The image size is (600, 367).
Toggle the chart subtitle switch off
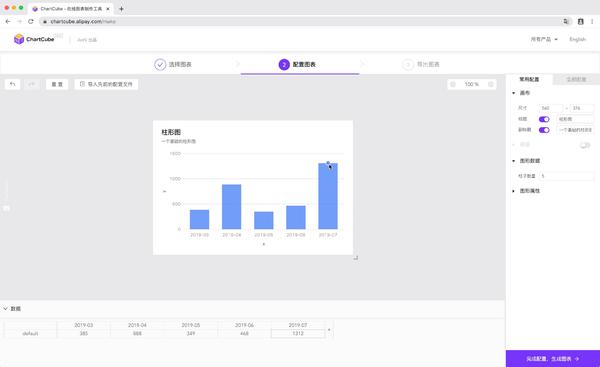[544, 130]
